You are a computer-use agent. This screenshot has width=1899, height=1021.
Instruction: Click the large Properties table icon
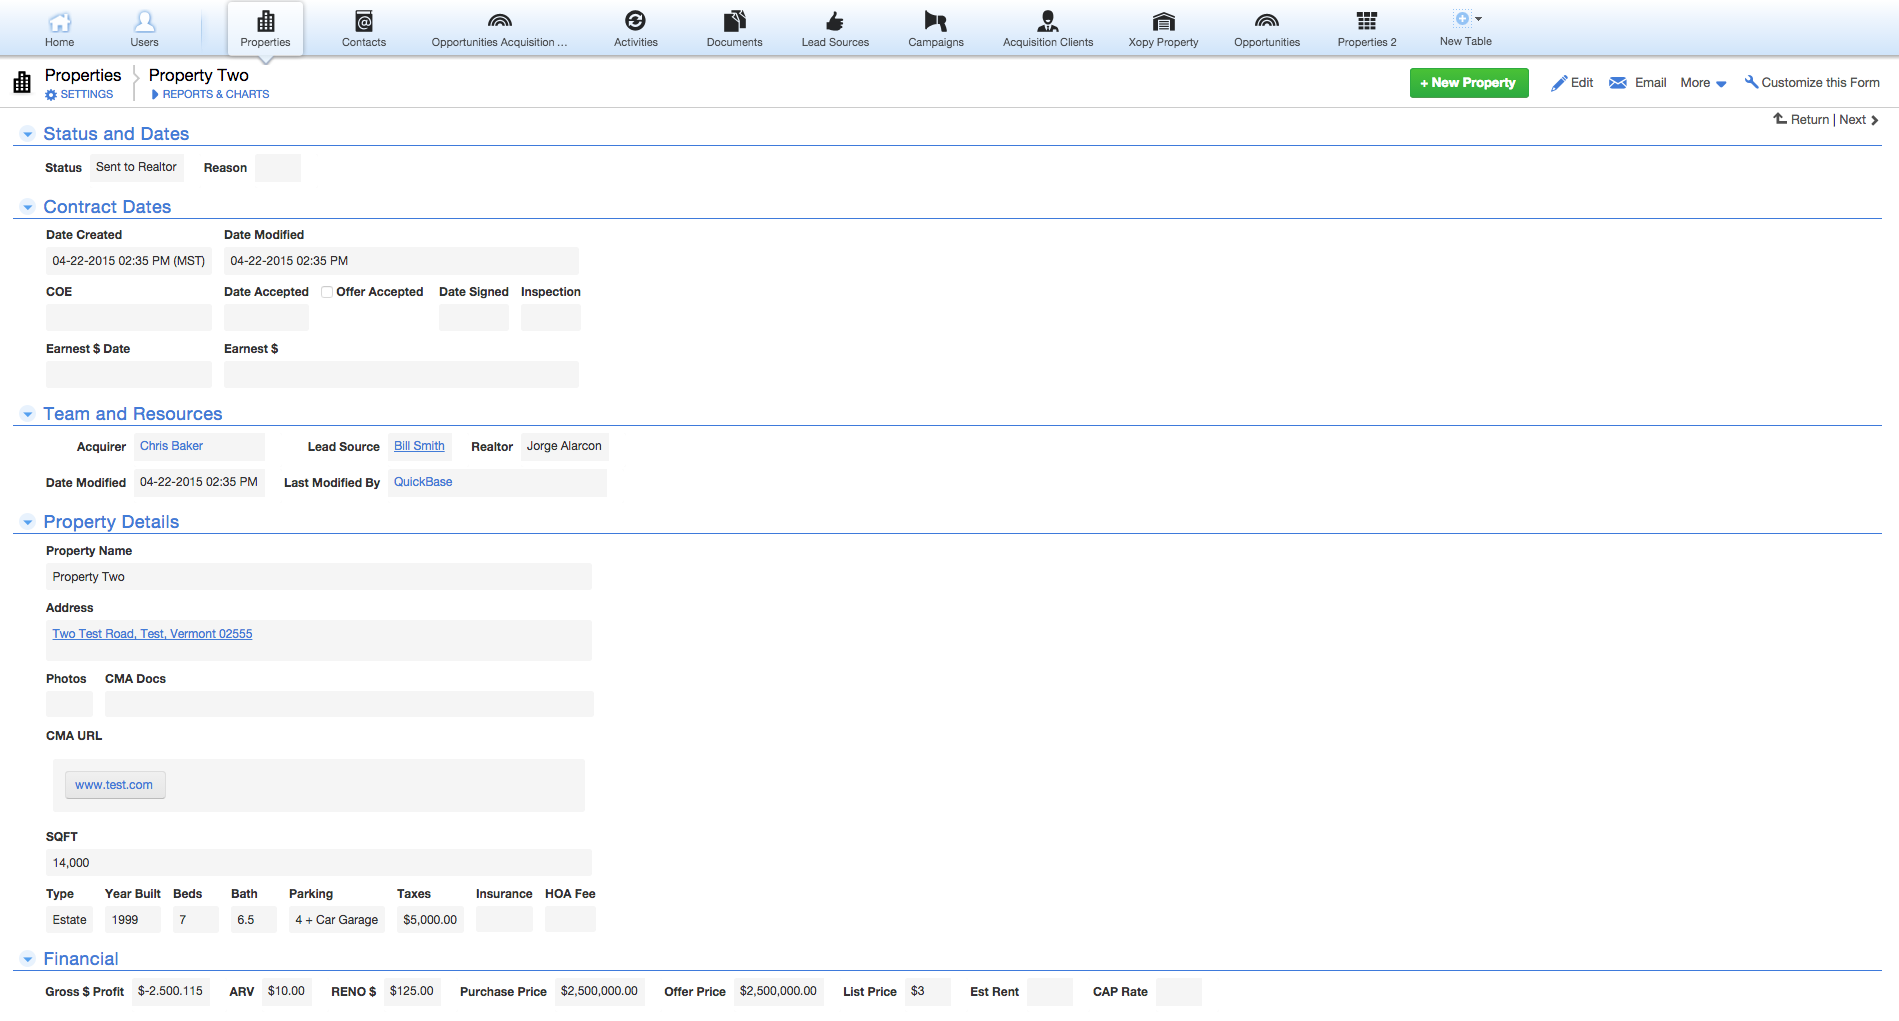click(22, 82)
